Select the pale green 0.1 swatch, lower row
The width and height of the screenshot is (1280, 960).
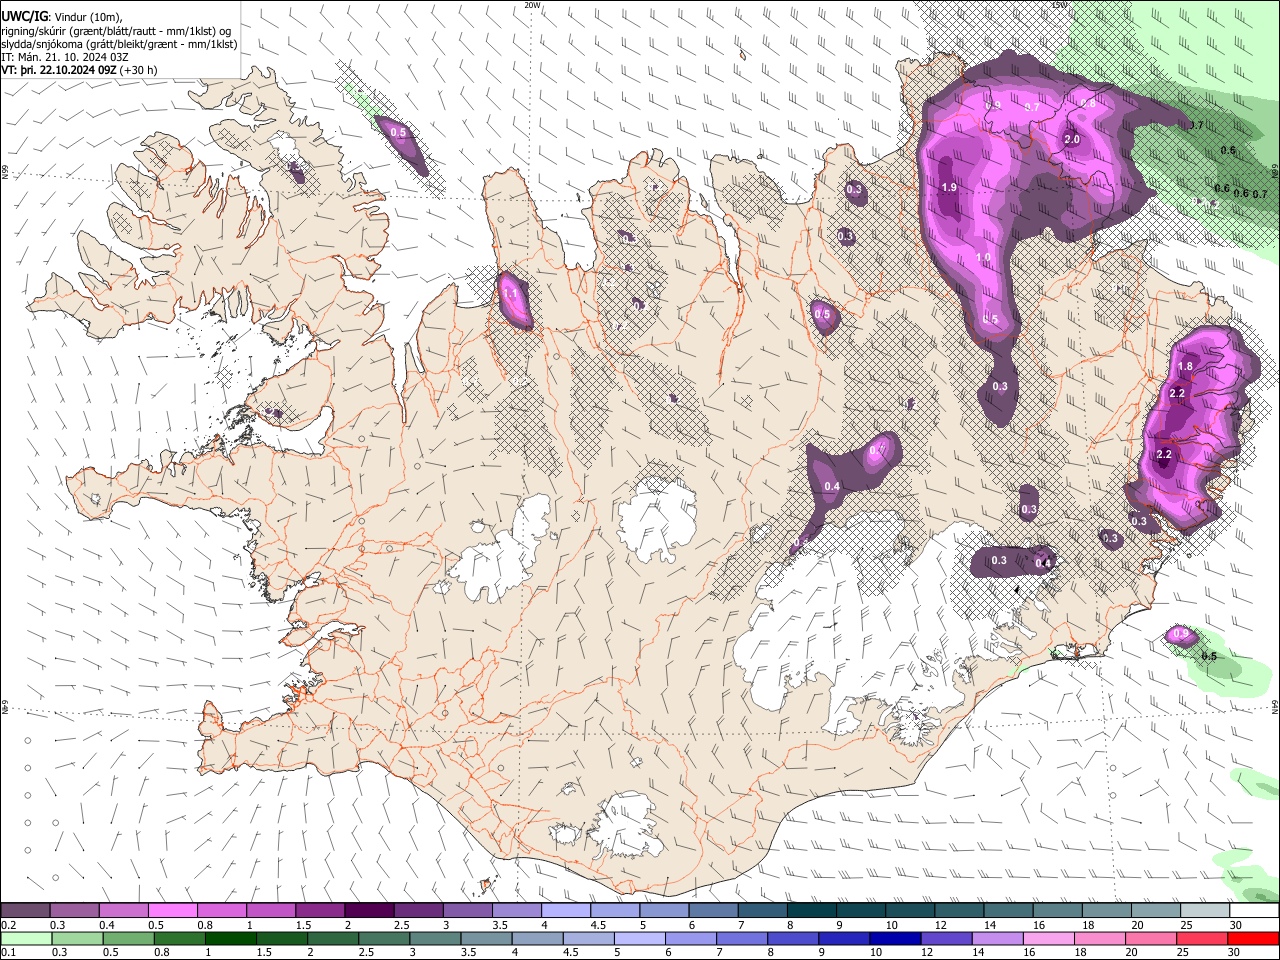25,938
